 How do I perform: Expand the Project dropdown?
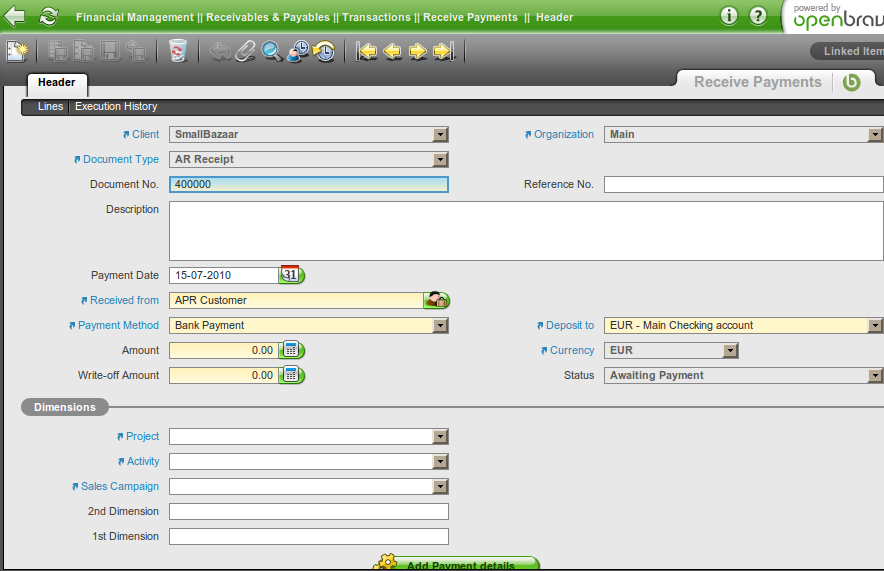click(x=440, y=436)
